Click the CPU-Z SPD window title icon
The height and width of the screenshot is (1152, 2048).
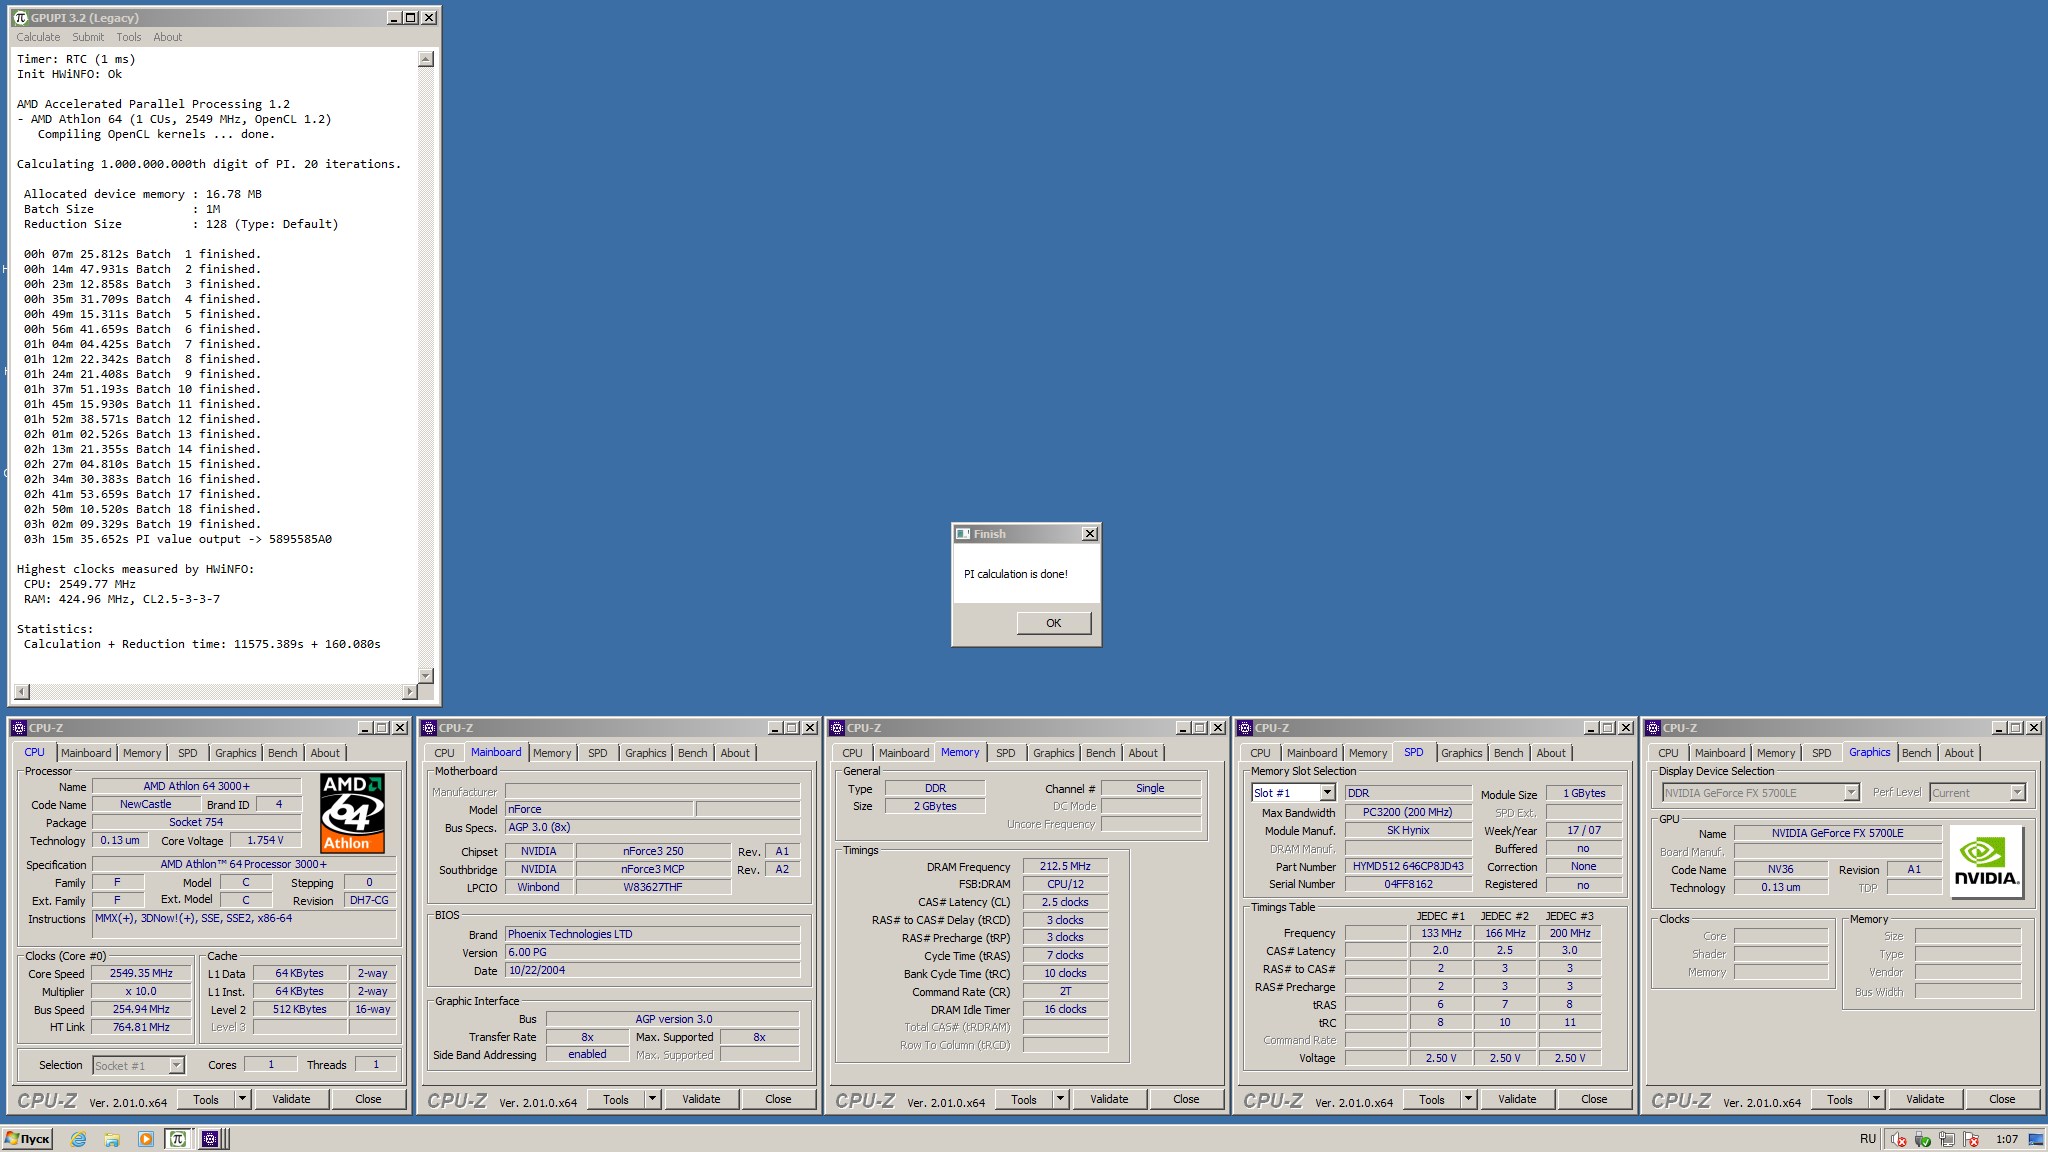click(x=1246, y=728)
